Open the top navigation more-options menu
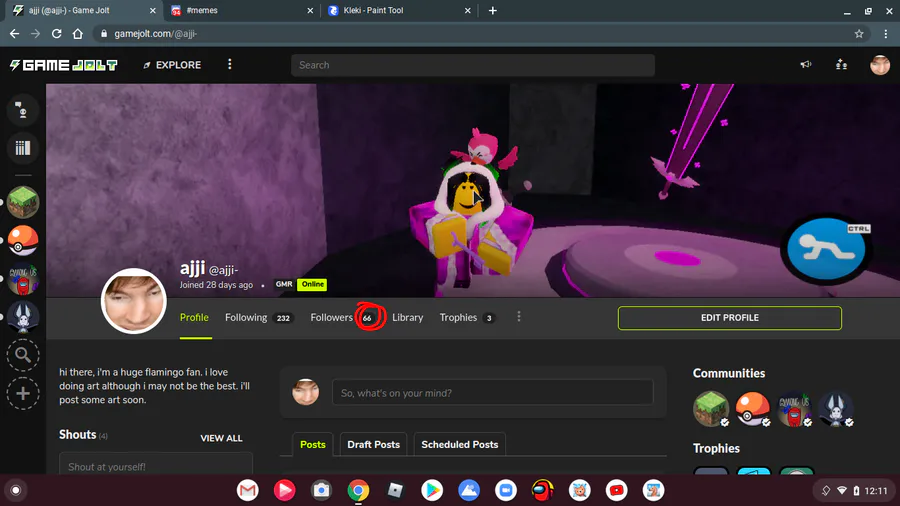This screenshot has width=900, height=506. coord(230,64)
